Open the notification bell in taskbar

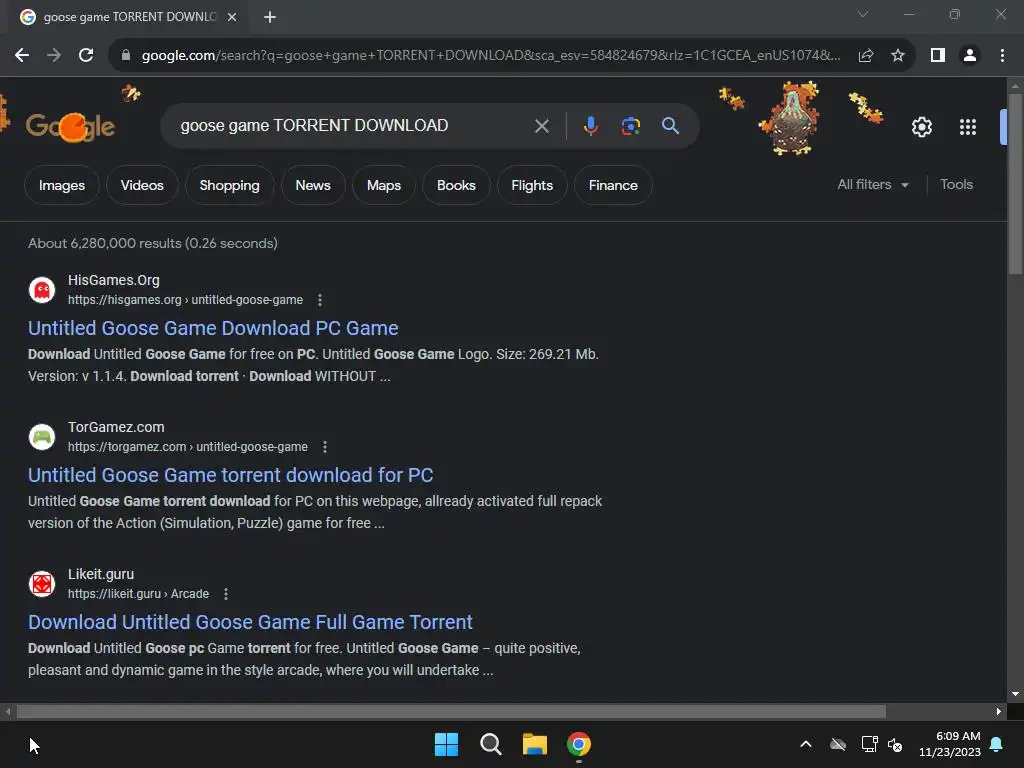(997, 744)
